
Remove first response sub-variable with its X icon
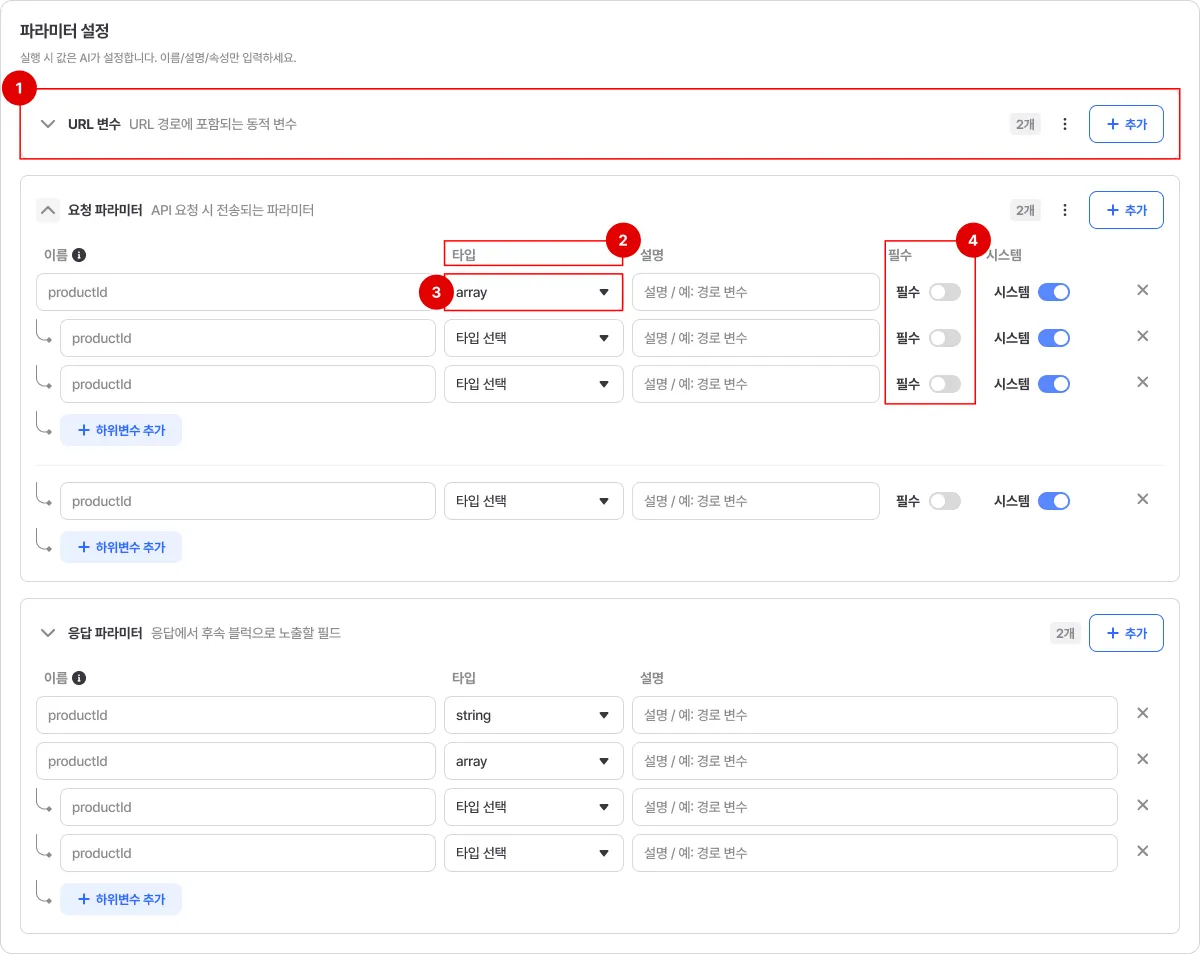coord(1143,805)
